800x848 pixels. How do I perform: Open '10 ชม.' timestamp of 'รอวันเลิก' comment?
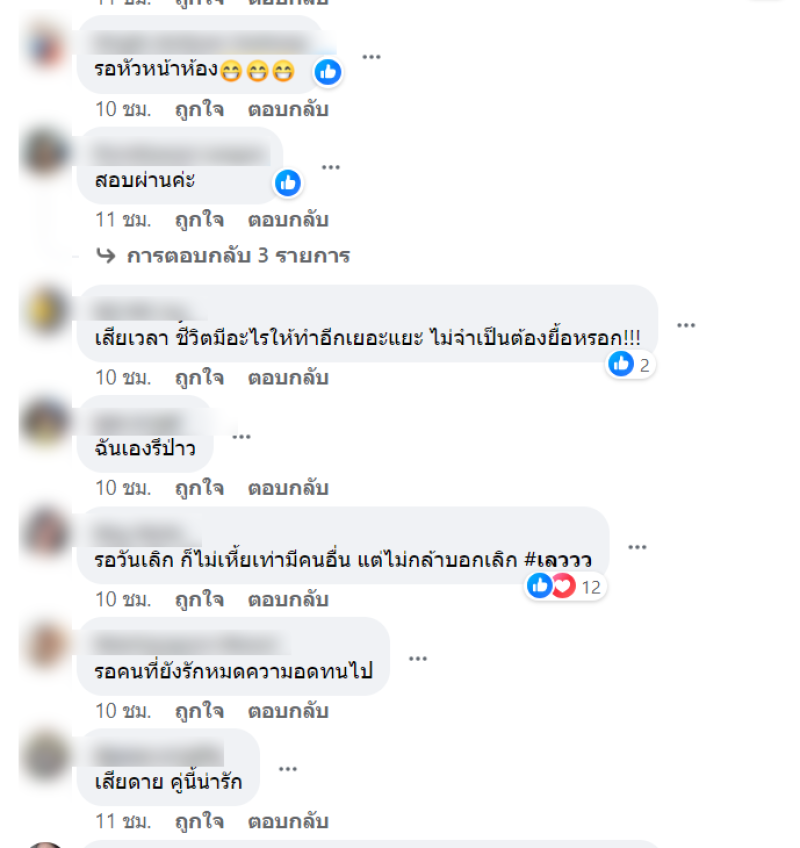(123, 599)
